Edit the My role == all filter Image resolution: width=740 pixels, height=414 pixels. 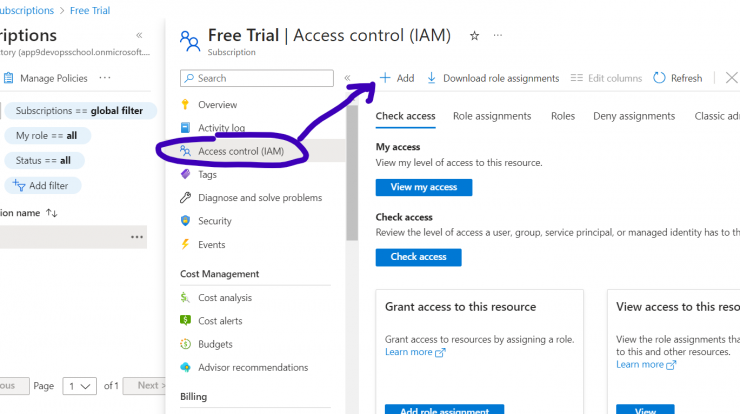pyautogui.click(x=47, y=136)
